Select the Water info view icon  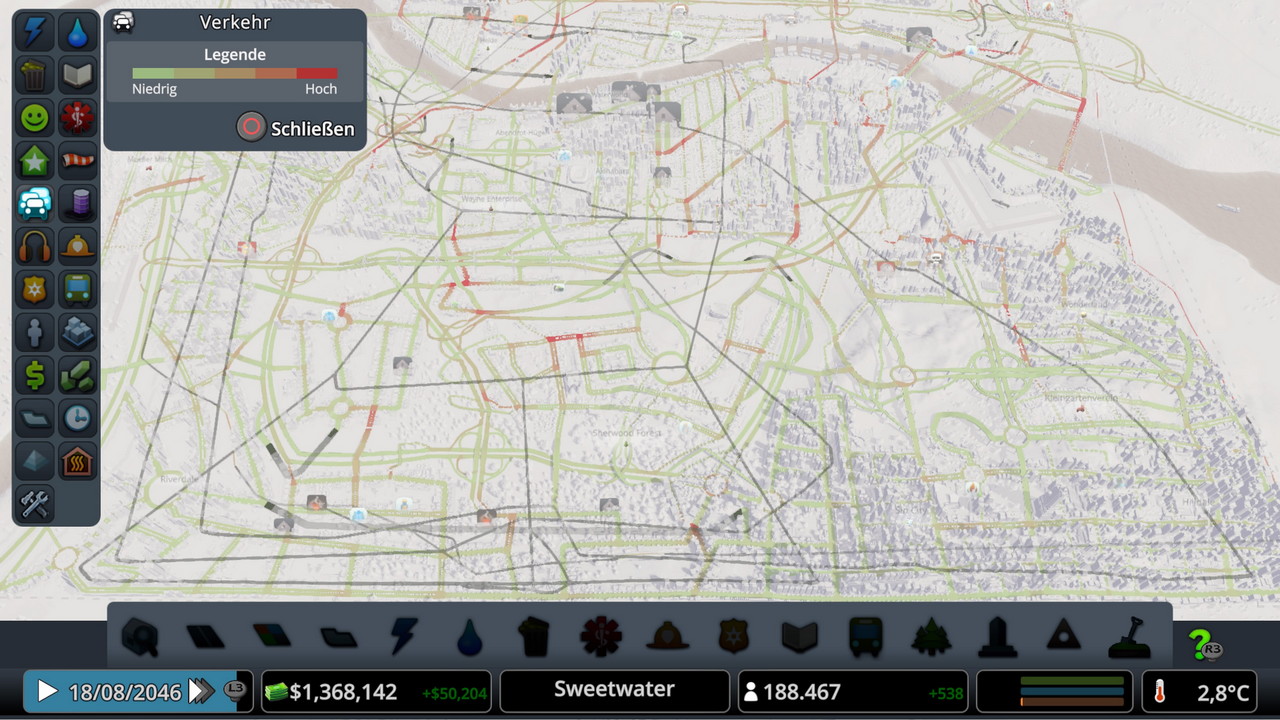pos(78,33)
